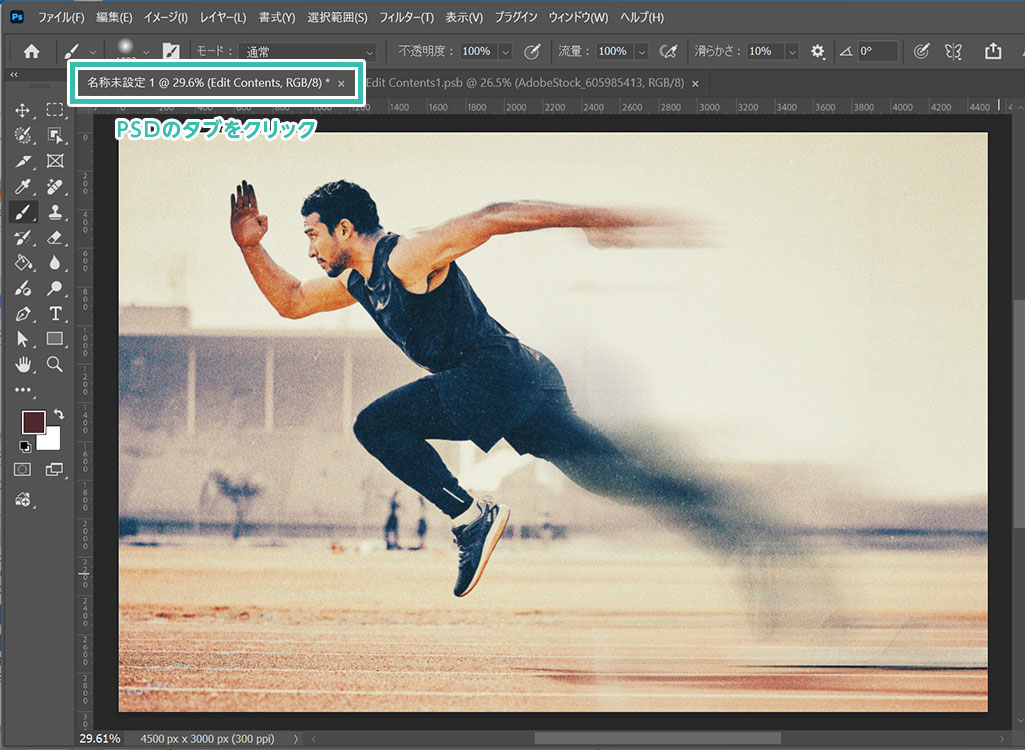The height and width of the screenshot is (750, 1025).
Task: Expand the 不透明度 opacity dropdown arrow
Action: tap(505, 51)
